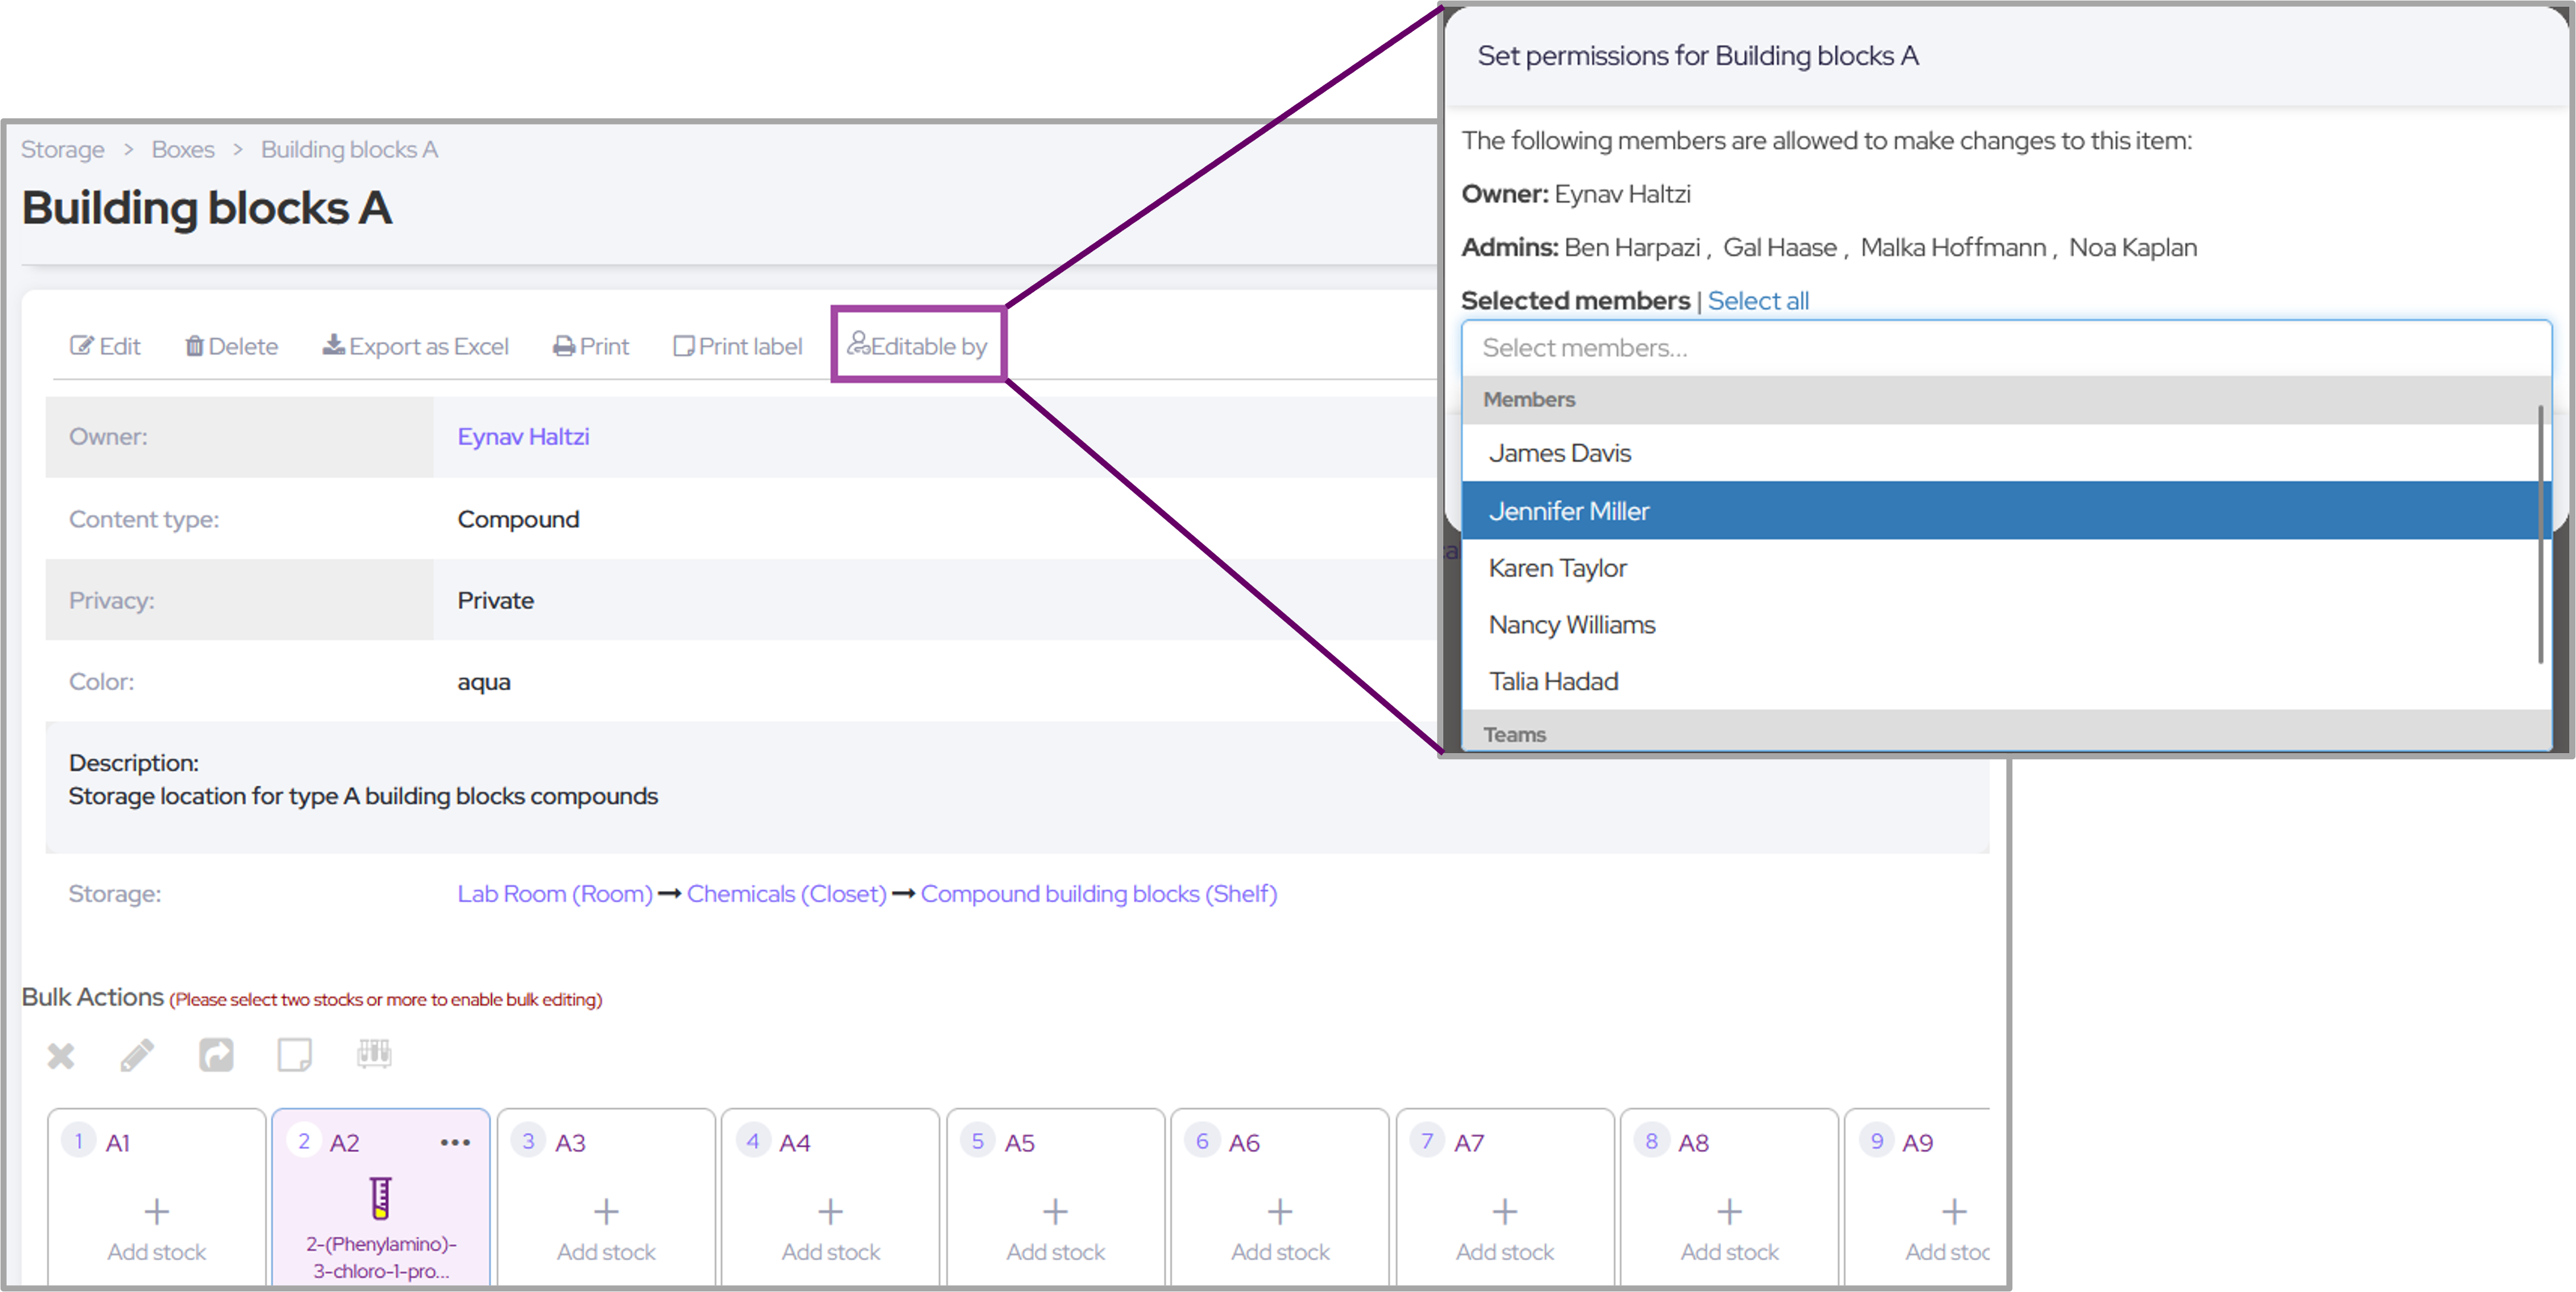The height and width of the screenshot is (1292, 2576).
Task: Click the Delete trash icon
Action: click(194, 346)
